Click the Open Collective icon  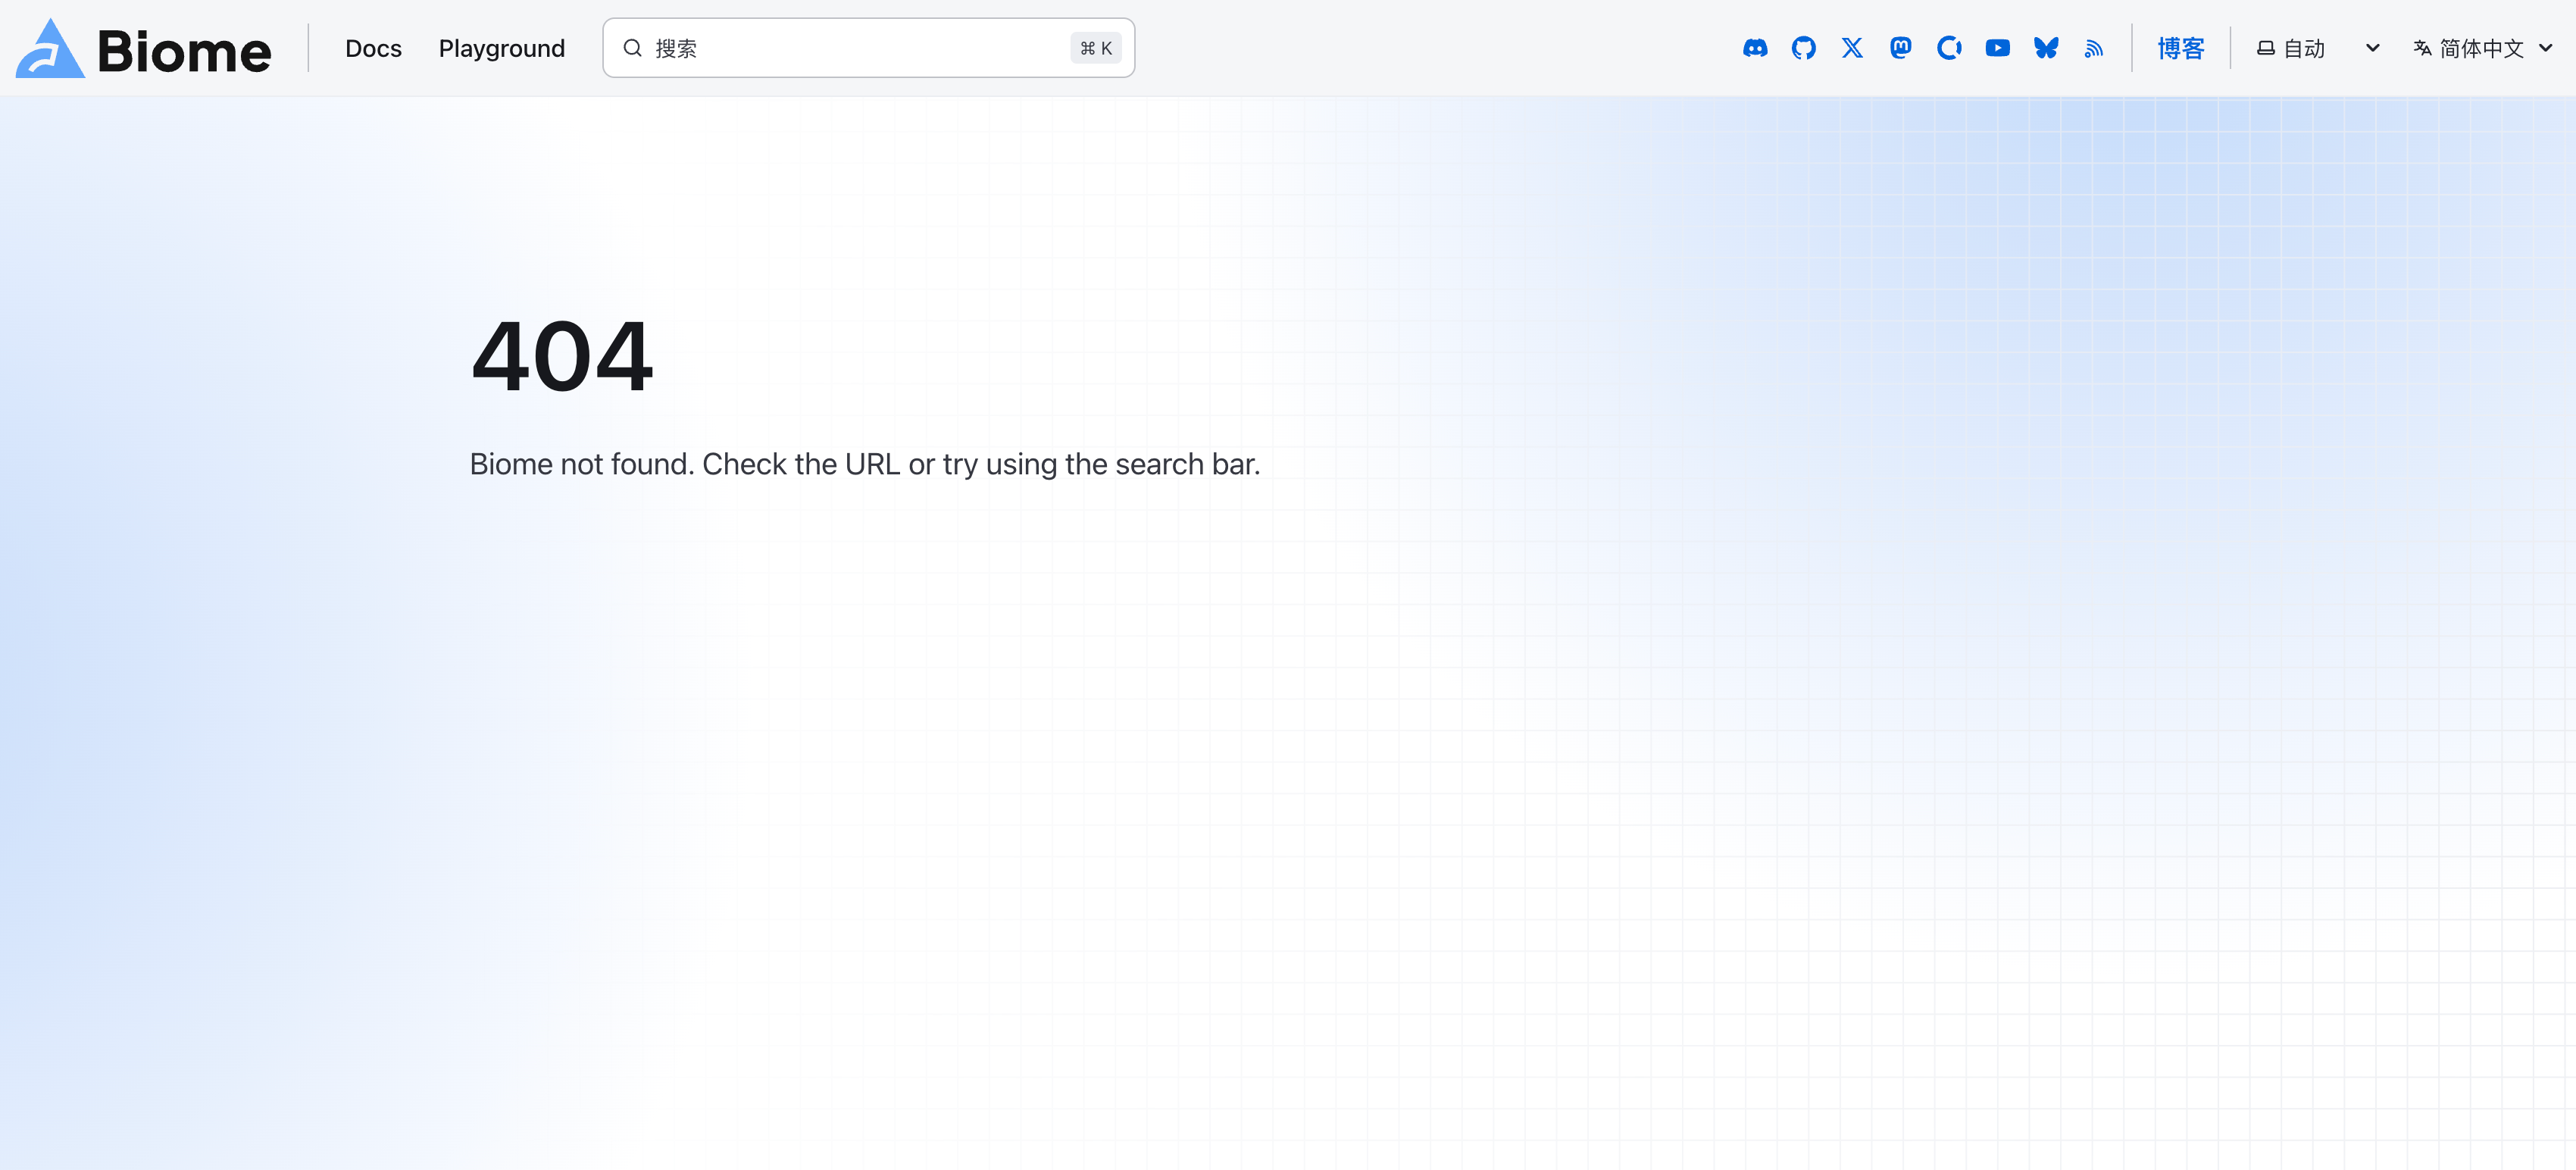click(x=1949, y=48)
